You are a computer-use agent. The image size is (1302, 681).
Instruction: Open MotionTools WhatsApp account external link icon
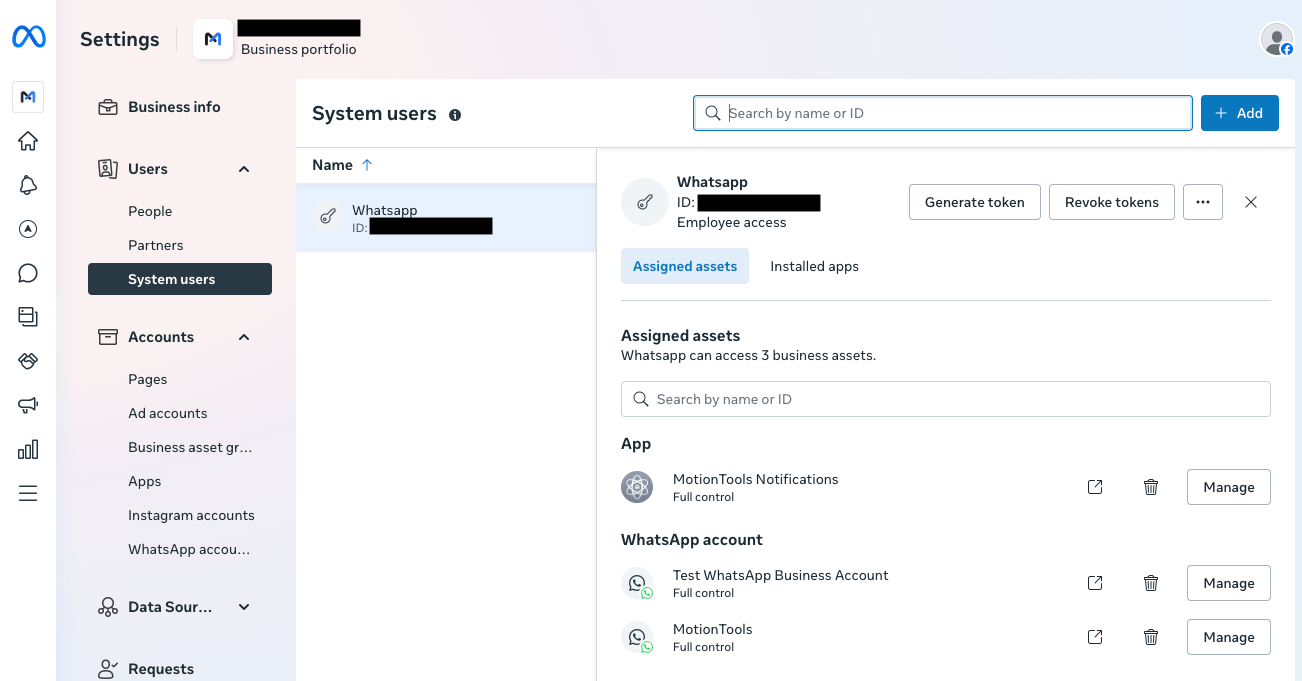[x=1095, y=637]
